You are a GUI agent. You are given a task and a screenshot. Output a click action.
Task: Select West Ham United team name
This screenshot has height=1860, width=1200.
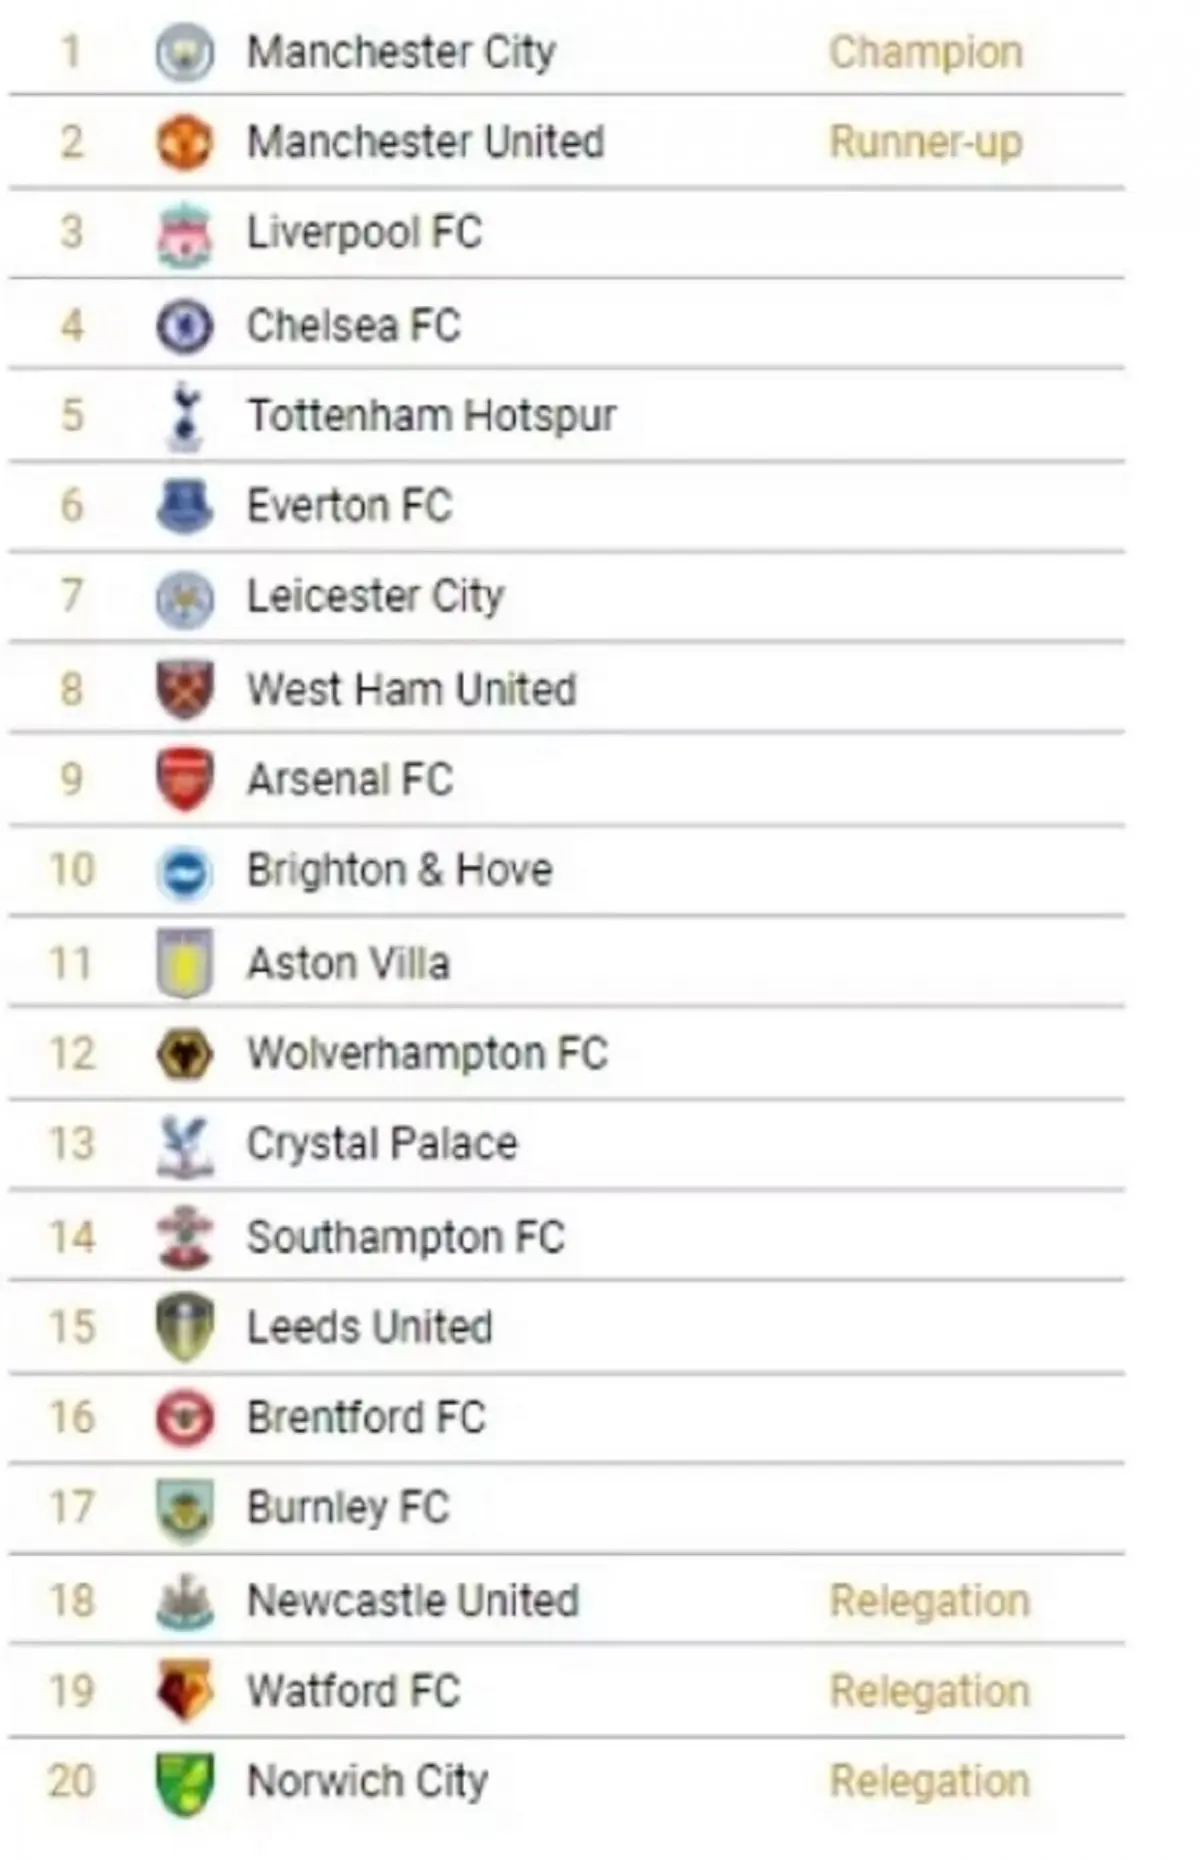pos(412,689)
